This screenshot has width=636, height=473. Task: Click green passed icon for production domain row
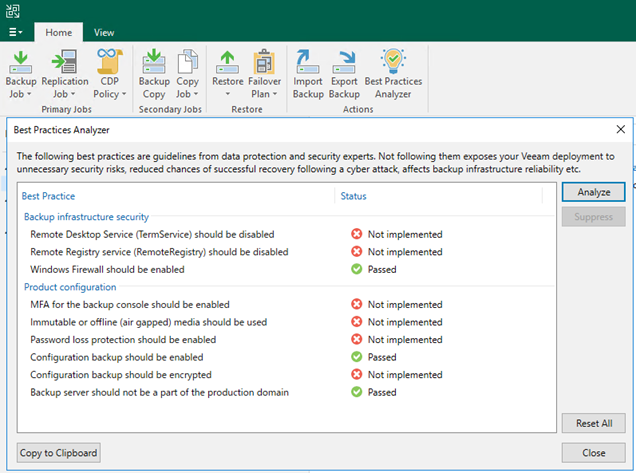pyautogui.click(x=357, y=392)
